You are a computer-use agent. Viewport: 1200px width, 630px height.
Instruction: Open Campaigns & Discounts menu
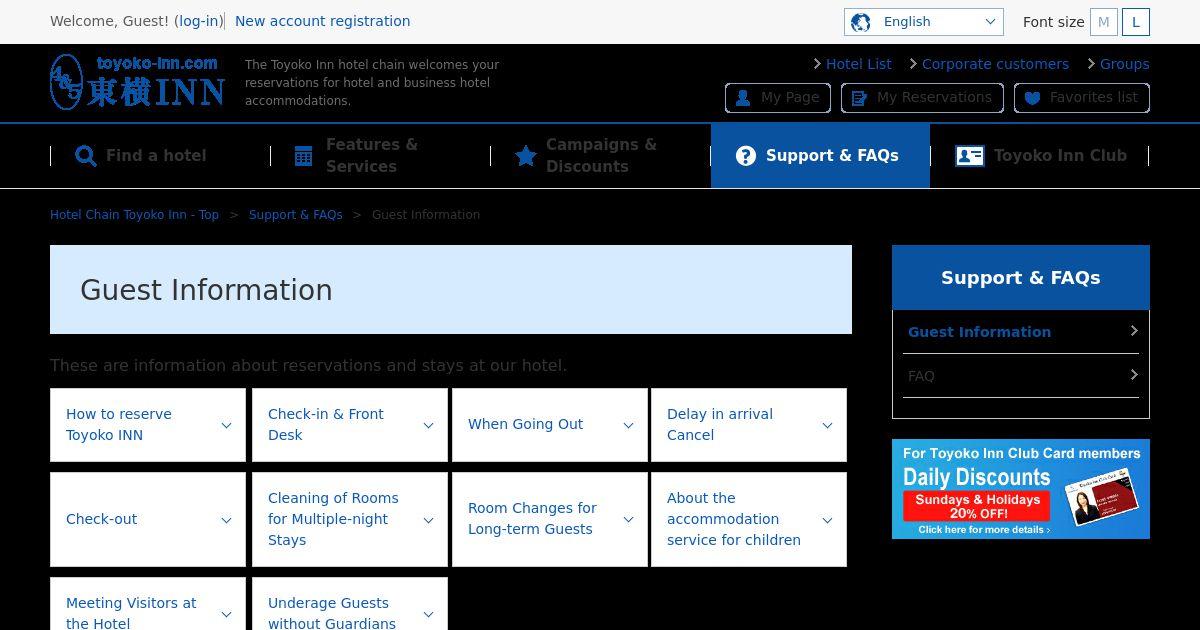pos(600,156)
